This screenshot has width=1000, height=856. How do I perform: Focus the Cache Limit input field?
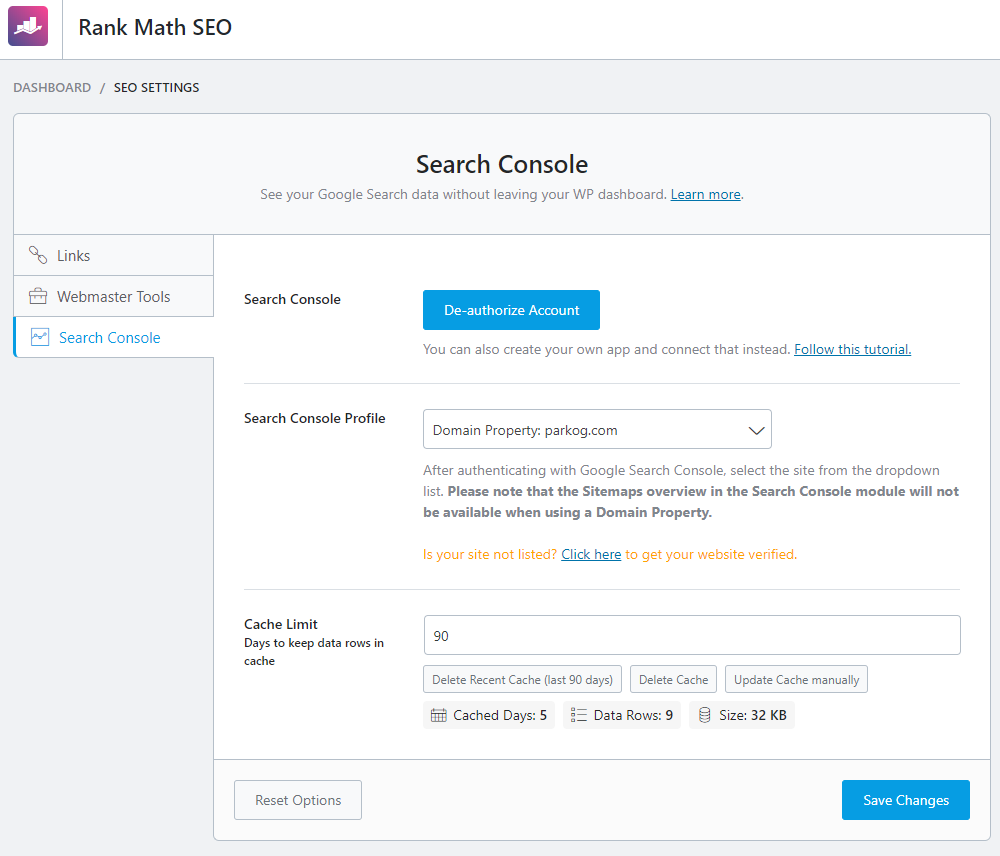pos(691,635)
